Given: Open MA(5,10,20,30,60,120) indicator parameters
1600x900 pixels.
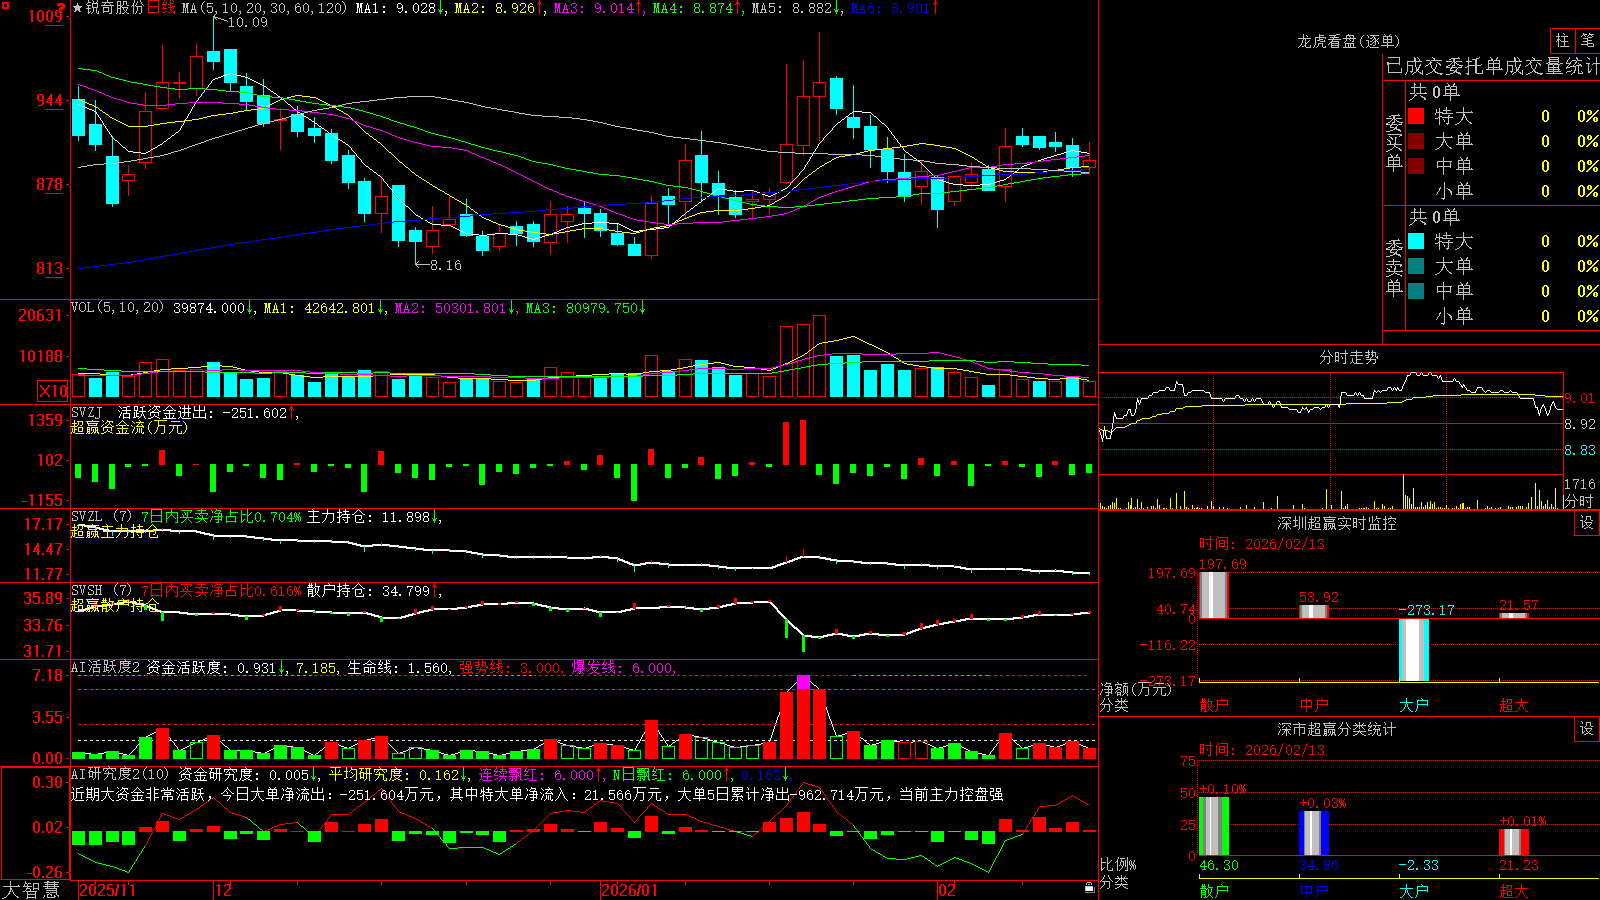Looking at the screenshot, I should [x=264, y=8].
